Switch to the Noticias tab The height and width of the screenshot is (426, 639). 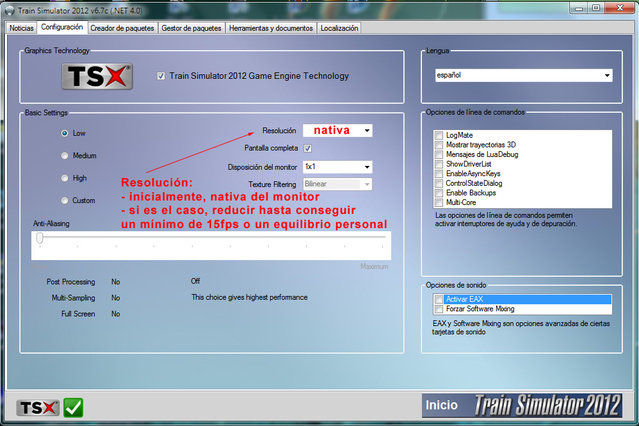click(22, 28)
